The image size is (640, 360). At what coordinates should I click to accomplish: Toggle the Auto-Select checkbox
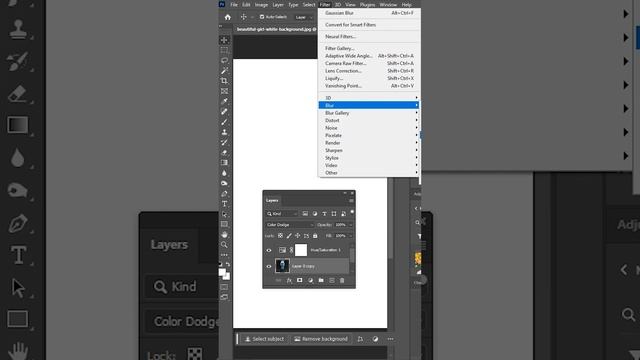(262, 17)
